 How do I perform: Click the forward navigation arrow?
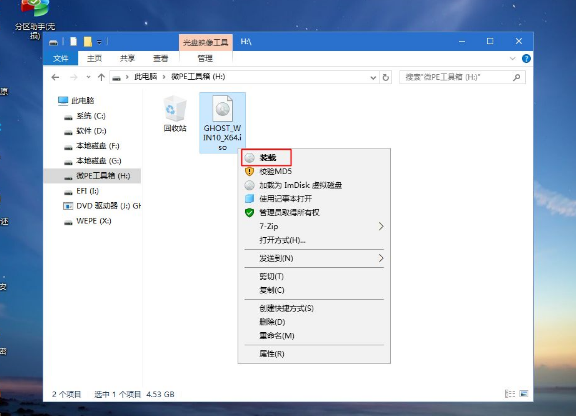coord(74,77)
